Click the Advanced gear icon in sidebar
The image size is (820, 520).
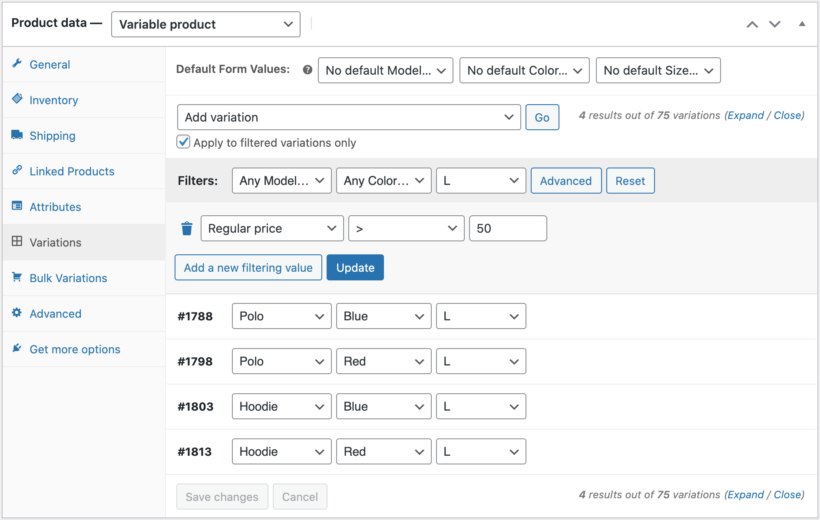17,313
